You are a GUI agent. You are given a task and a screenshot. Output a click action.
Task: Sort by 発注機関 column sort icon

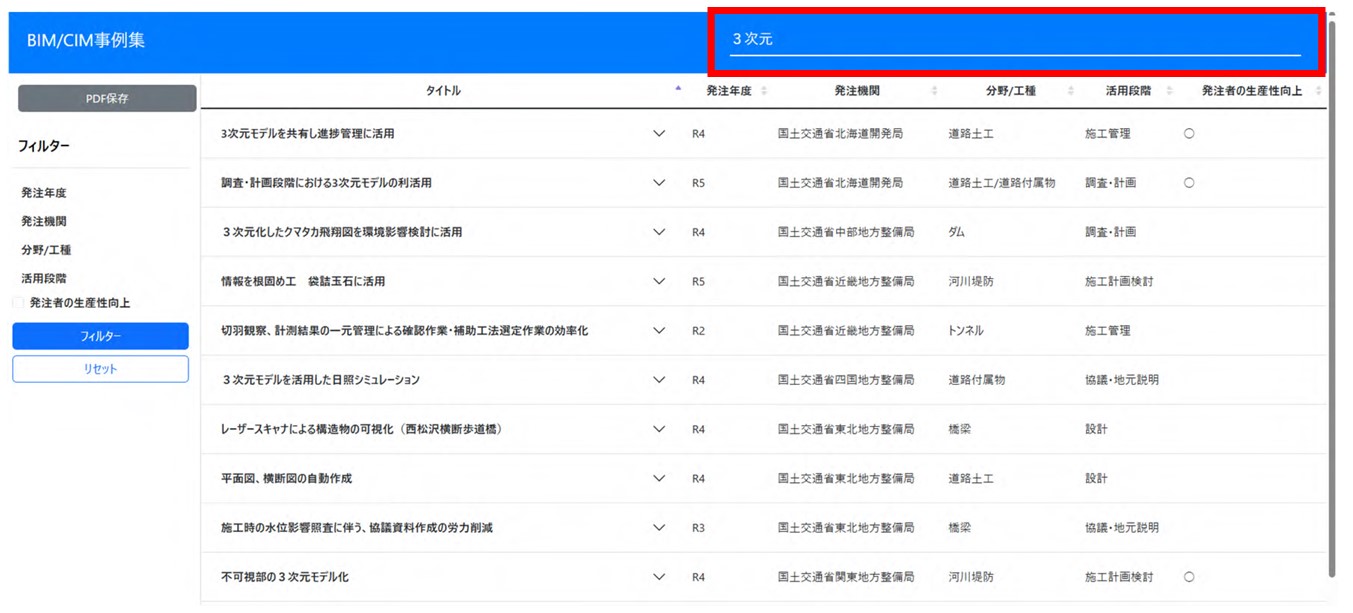(x=934, y=91)
